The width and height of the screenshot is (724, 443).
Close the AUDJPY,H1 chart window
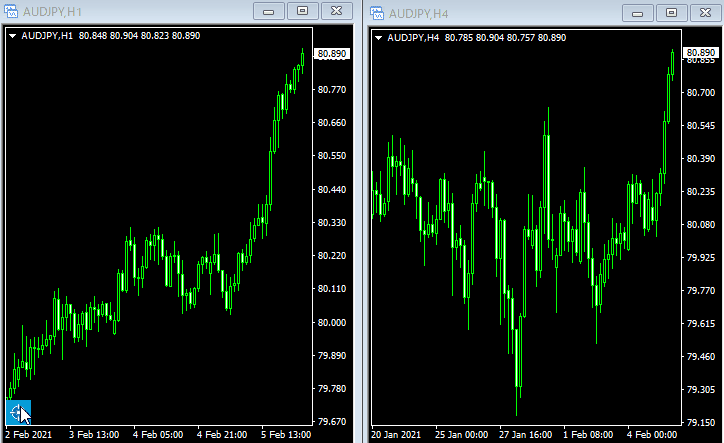pyautogui.click(x=335, y=12)
